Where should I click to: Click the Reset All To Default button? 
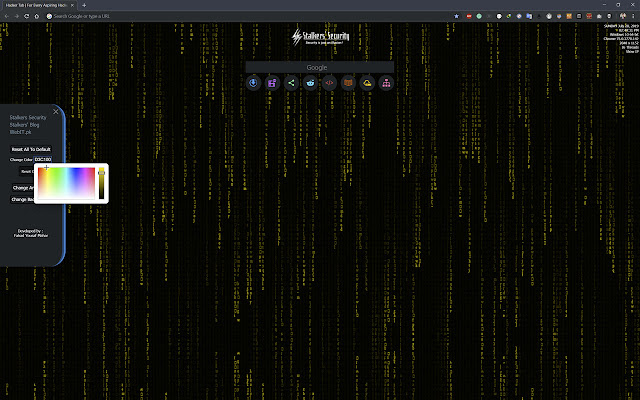pos(31,149)
